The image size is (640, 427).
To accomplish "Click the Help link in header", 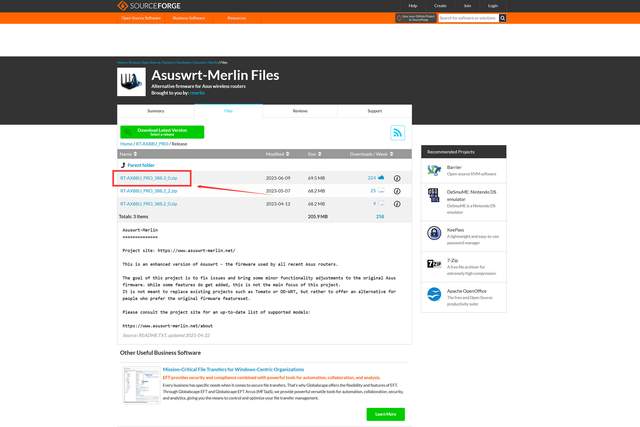I will [x=413, y=6].
